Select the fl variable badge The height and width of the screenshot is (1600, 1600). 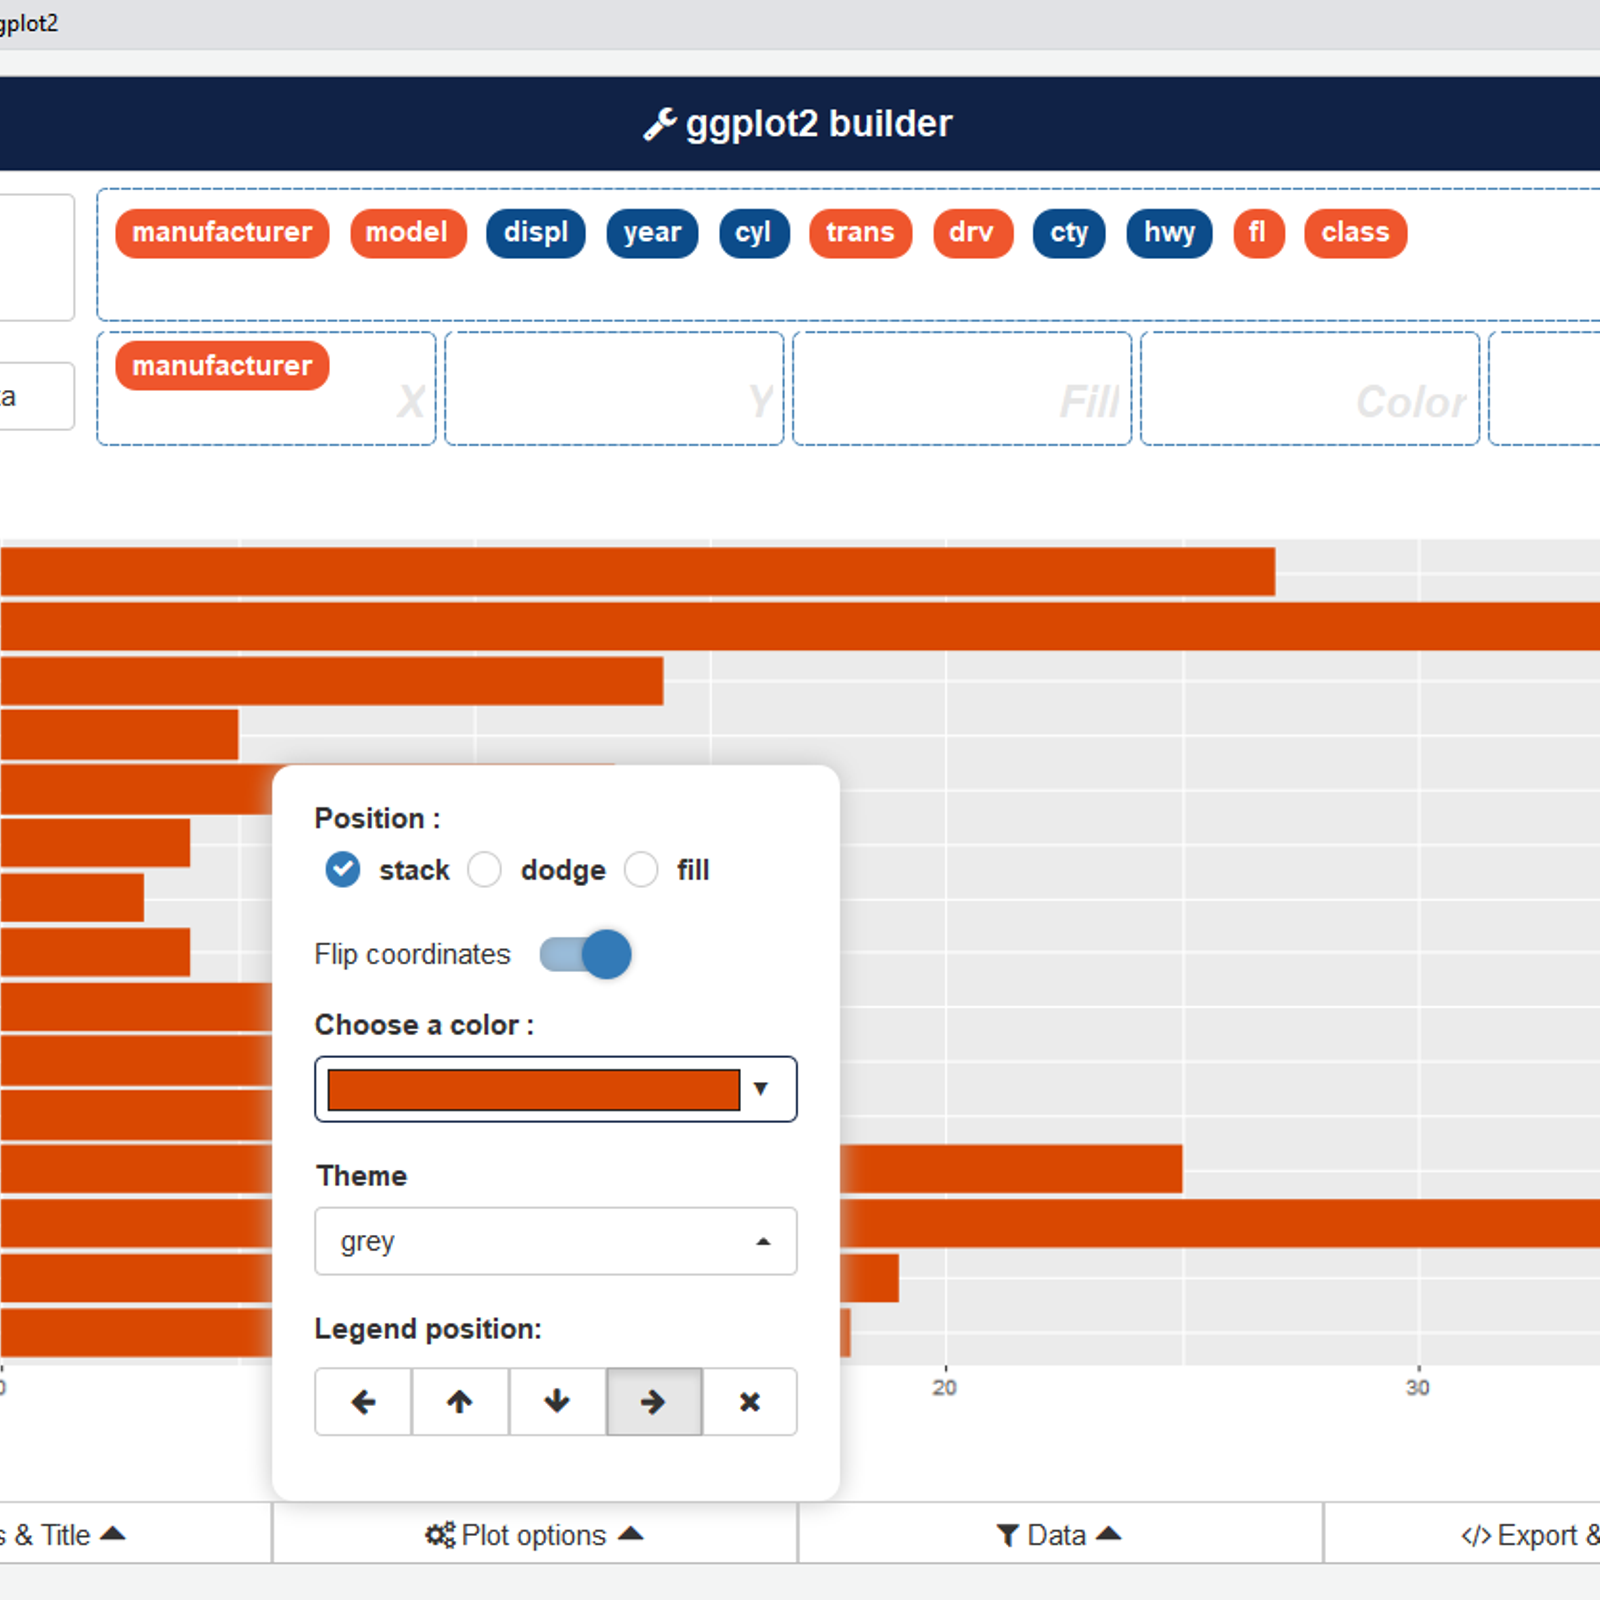tap(1258, 233)
